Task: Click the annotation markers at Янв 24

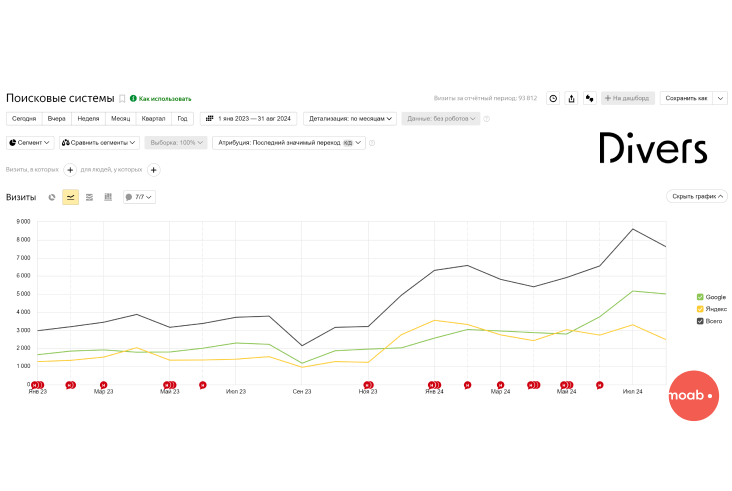Action: (x=434, y=385)
